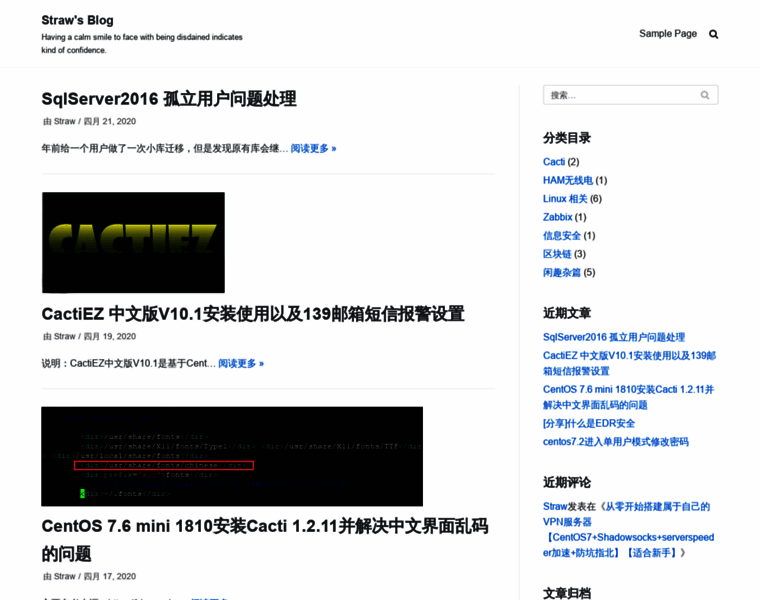The width and height of the screenshot is (760, 600).
Task: Click author Straw under SqlServer2016 post
Action: tap(64, 121)
